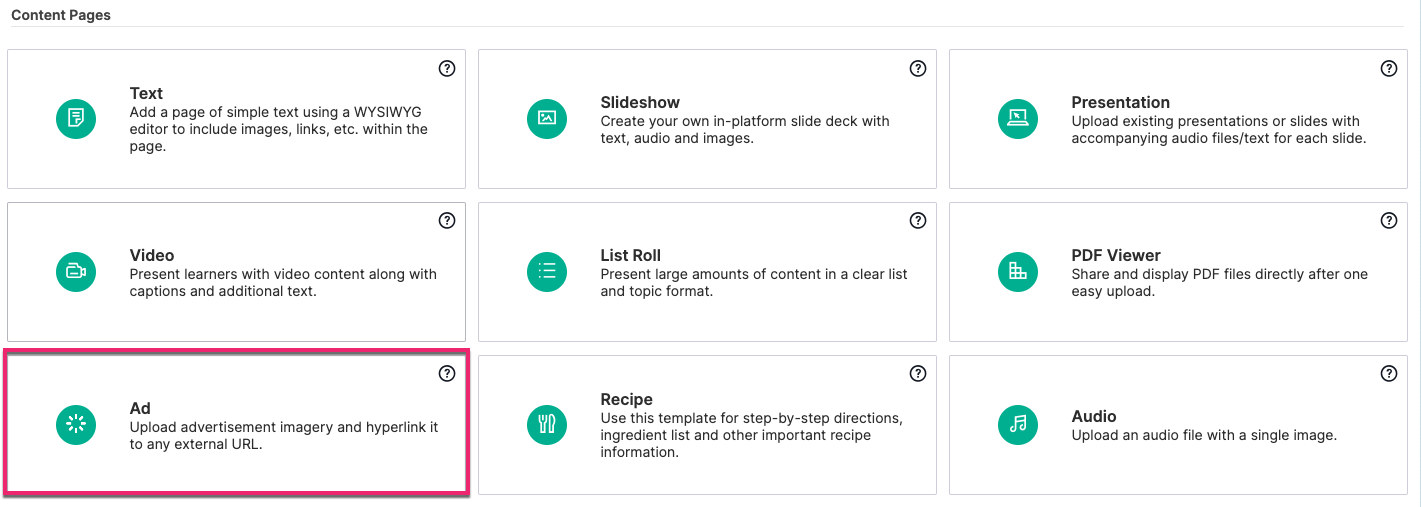Click the List Roll help icon
Viewport: 1421px width, 507px height.
pyautogui.click(x=918, y=221)
